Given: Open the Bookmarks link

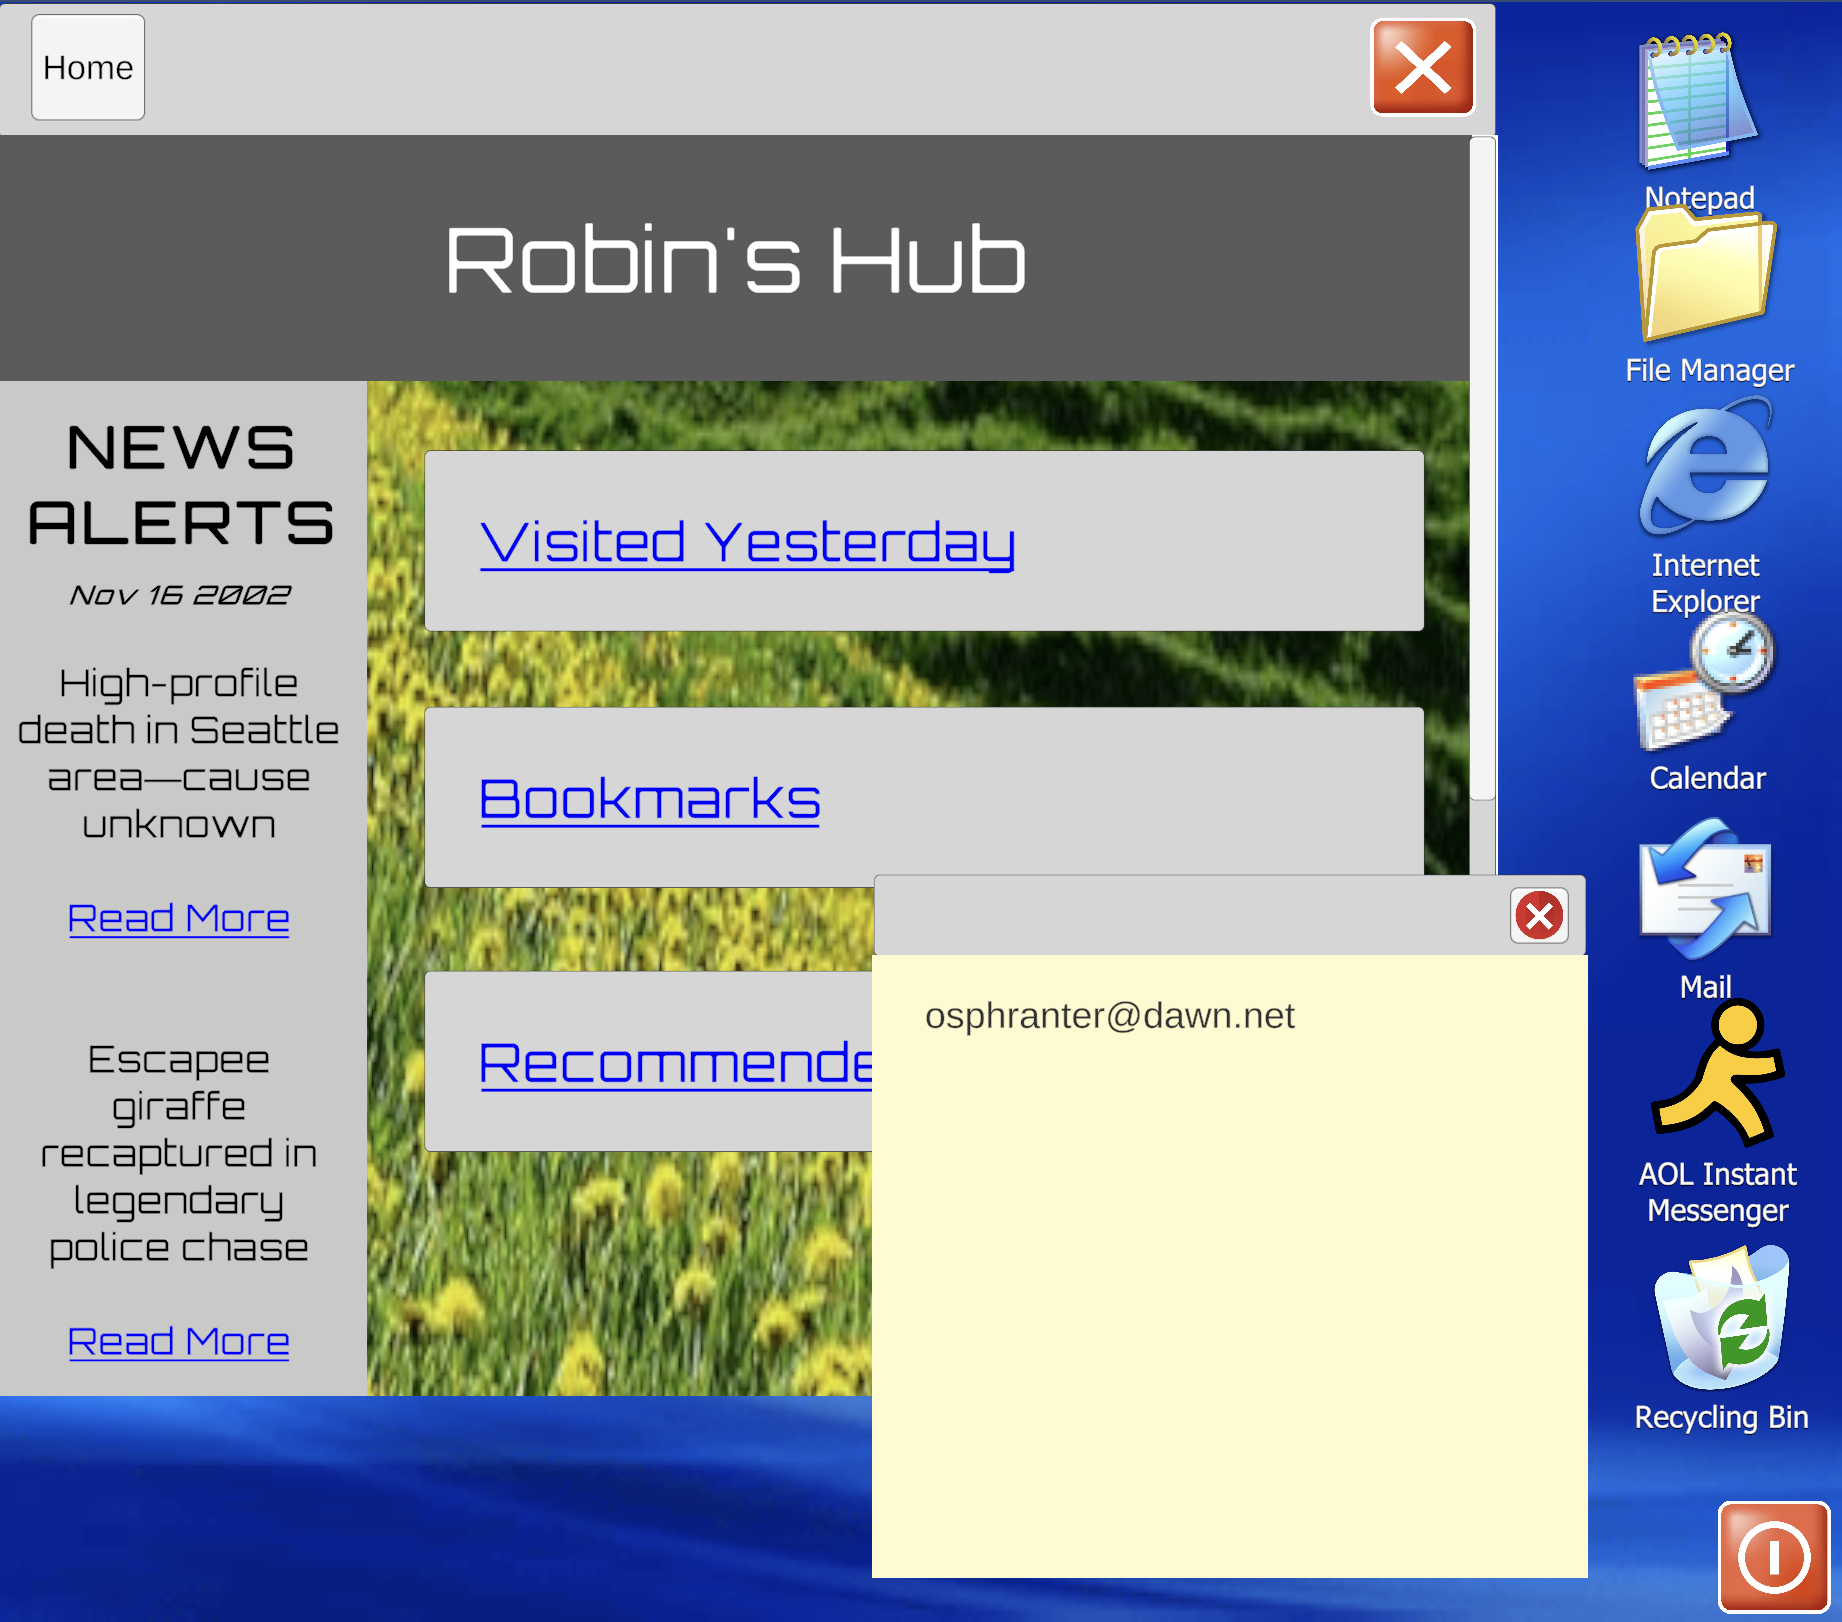Looking at the screenshot, I should (650, 799).
